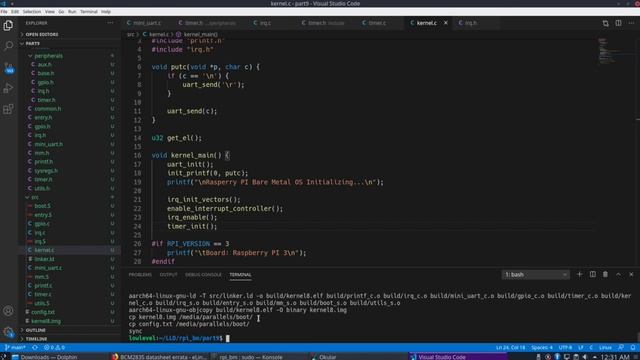Change indentation via Spaces: 4 status item
This screenshot has width=640, height=360.
click(542, 347)
